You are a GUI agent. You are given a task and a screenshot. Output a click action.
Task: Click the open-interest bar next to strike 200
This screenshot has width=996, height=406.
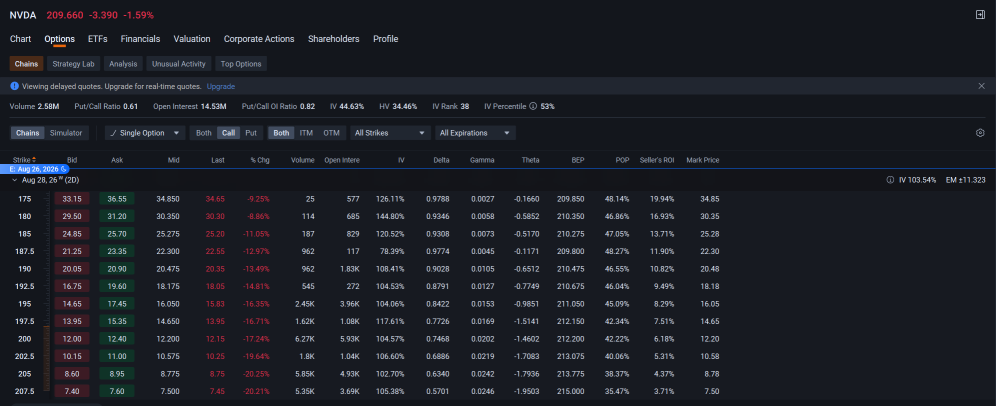pyautogui.click(x=46, y=339)
